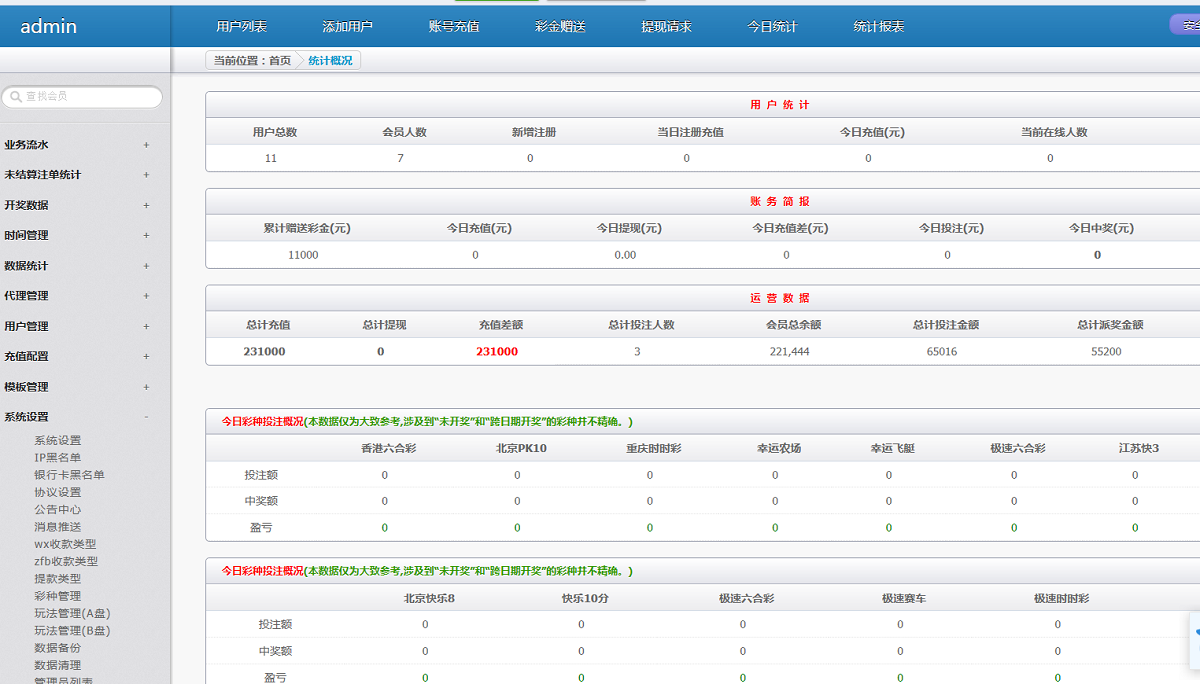1200x684 pixels.
Task: Go to 账号充值 in the top bar
Action: (x=453, y=27)
